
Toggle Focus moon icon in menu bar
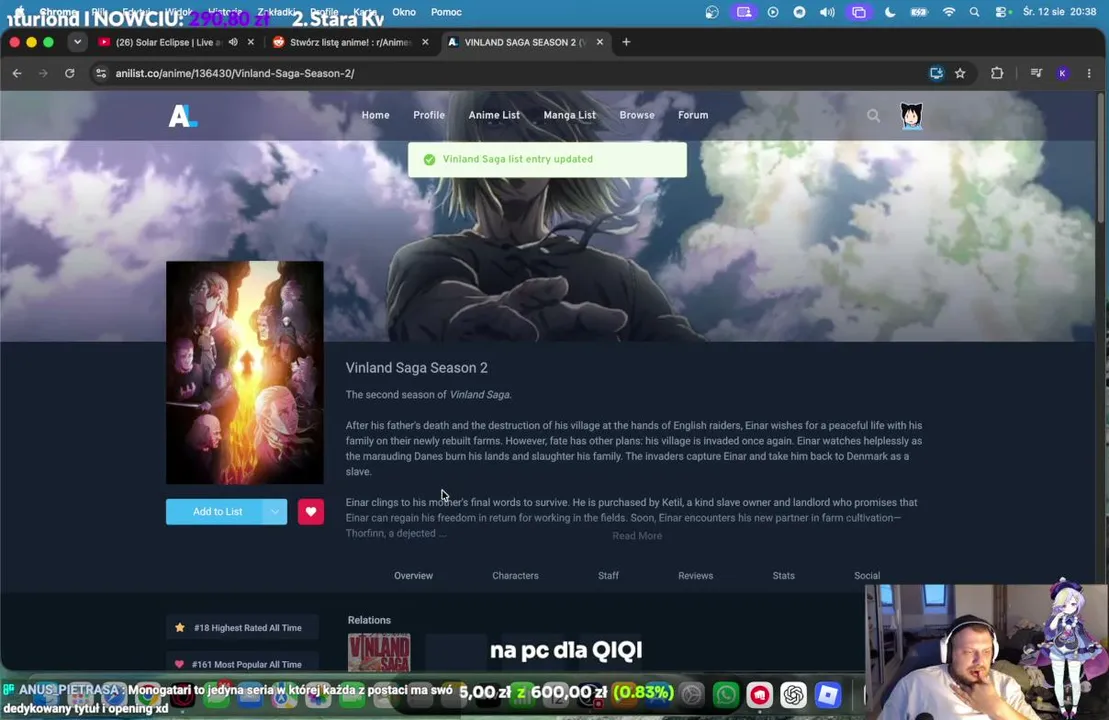(890, 12)
